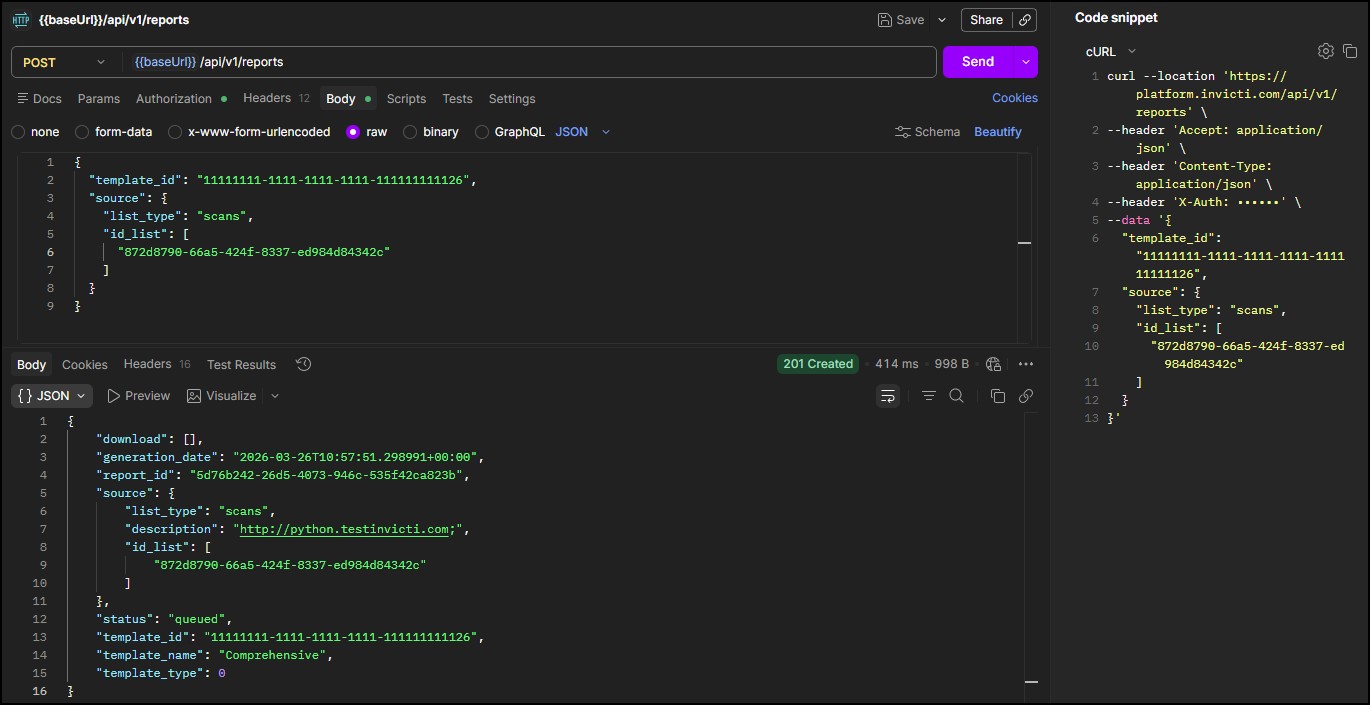
Task: Open the python.testinvicti.com link in the response
Action: coord(344,528)
